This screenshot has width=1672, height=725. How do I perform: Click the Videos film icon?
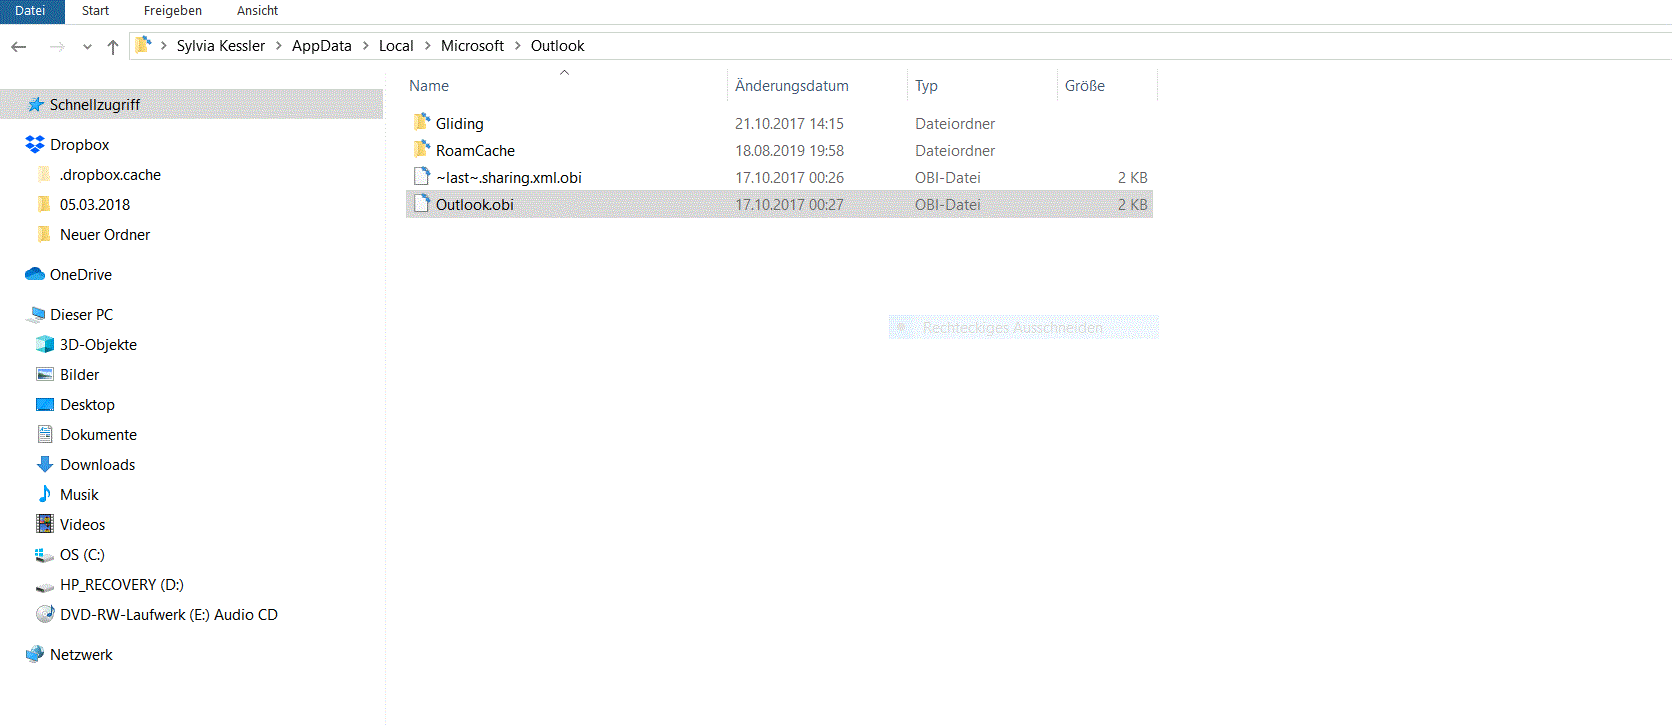pyautogui.click(x=45, y=523)
